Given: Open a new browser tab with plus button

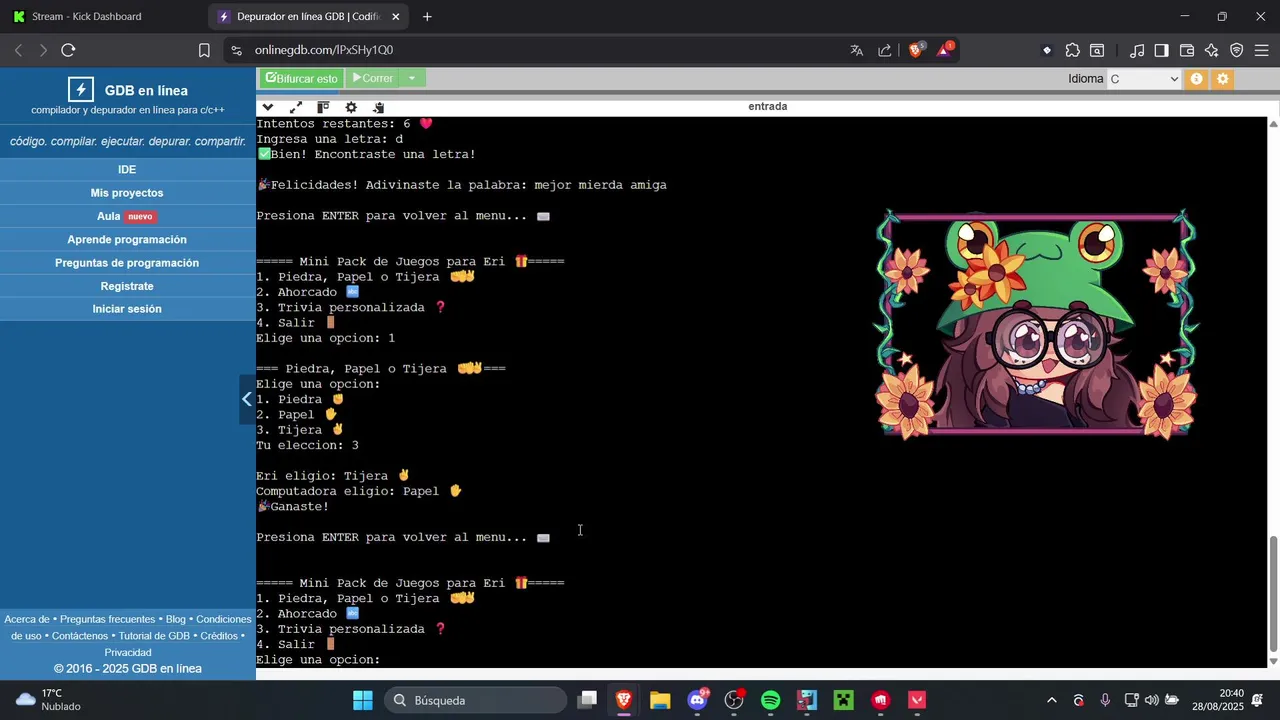Looking at the screenshot, I should (x=427, y=17).
